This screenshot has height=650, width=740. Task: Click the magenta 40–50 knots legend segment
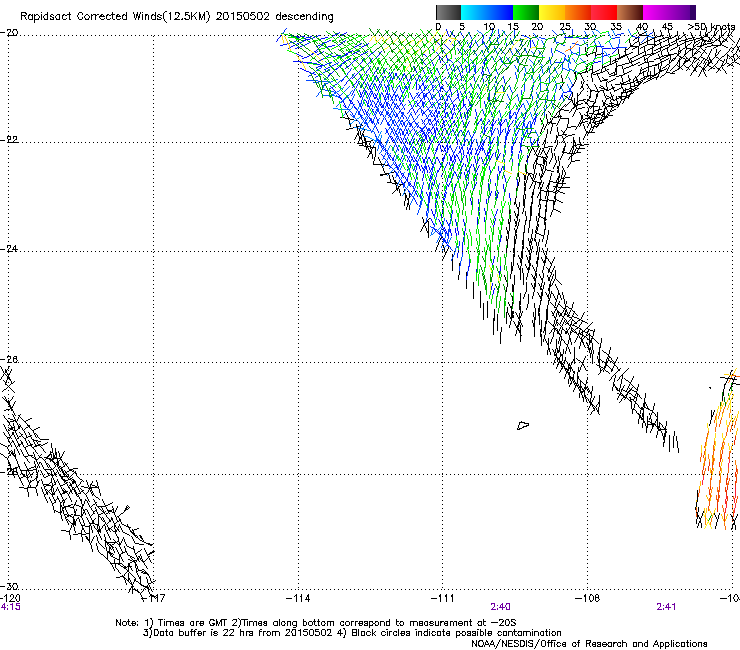pos(666,12)
